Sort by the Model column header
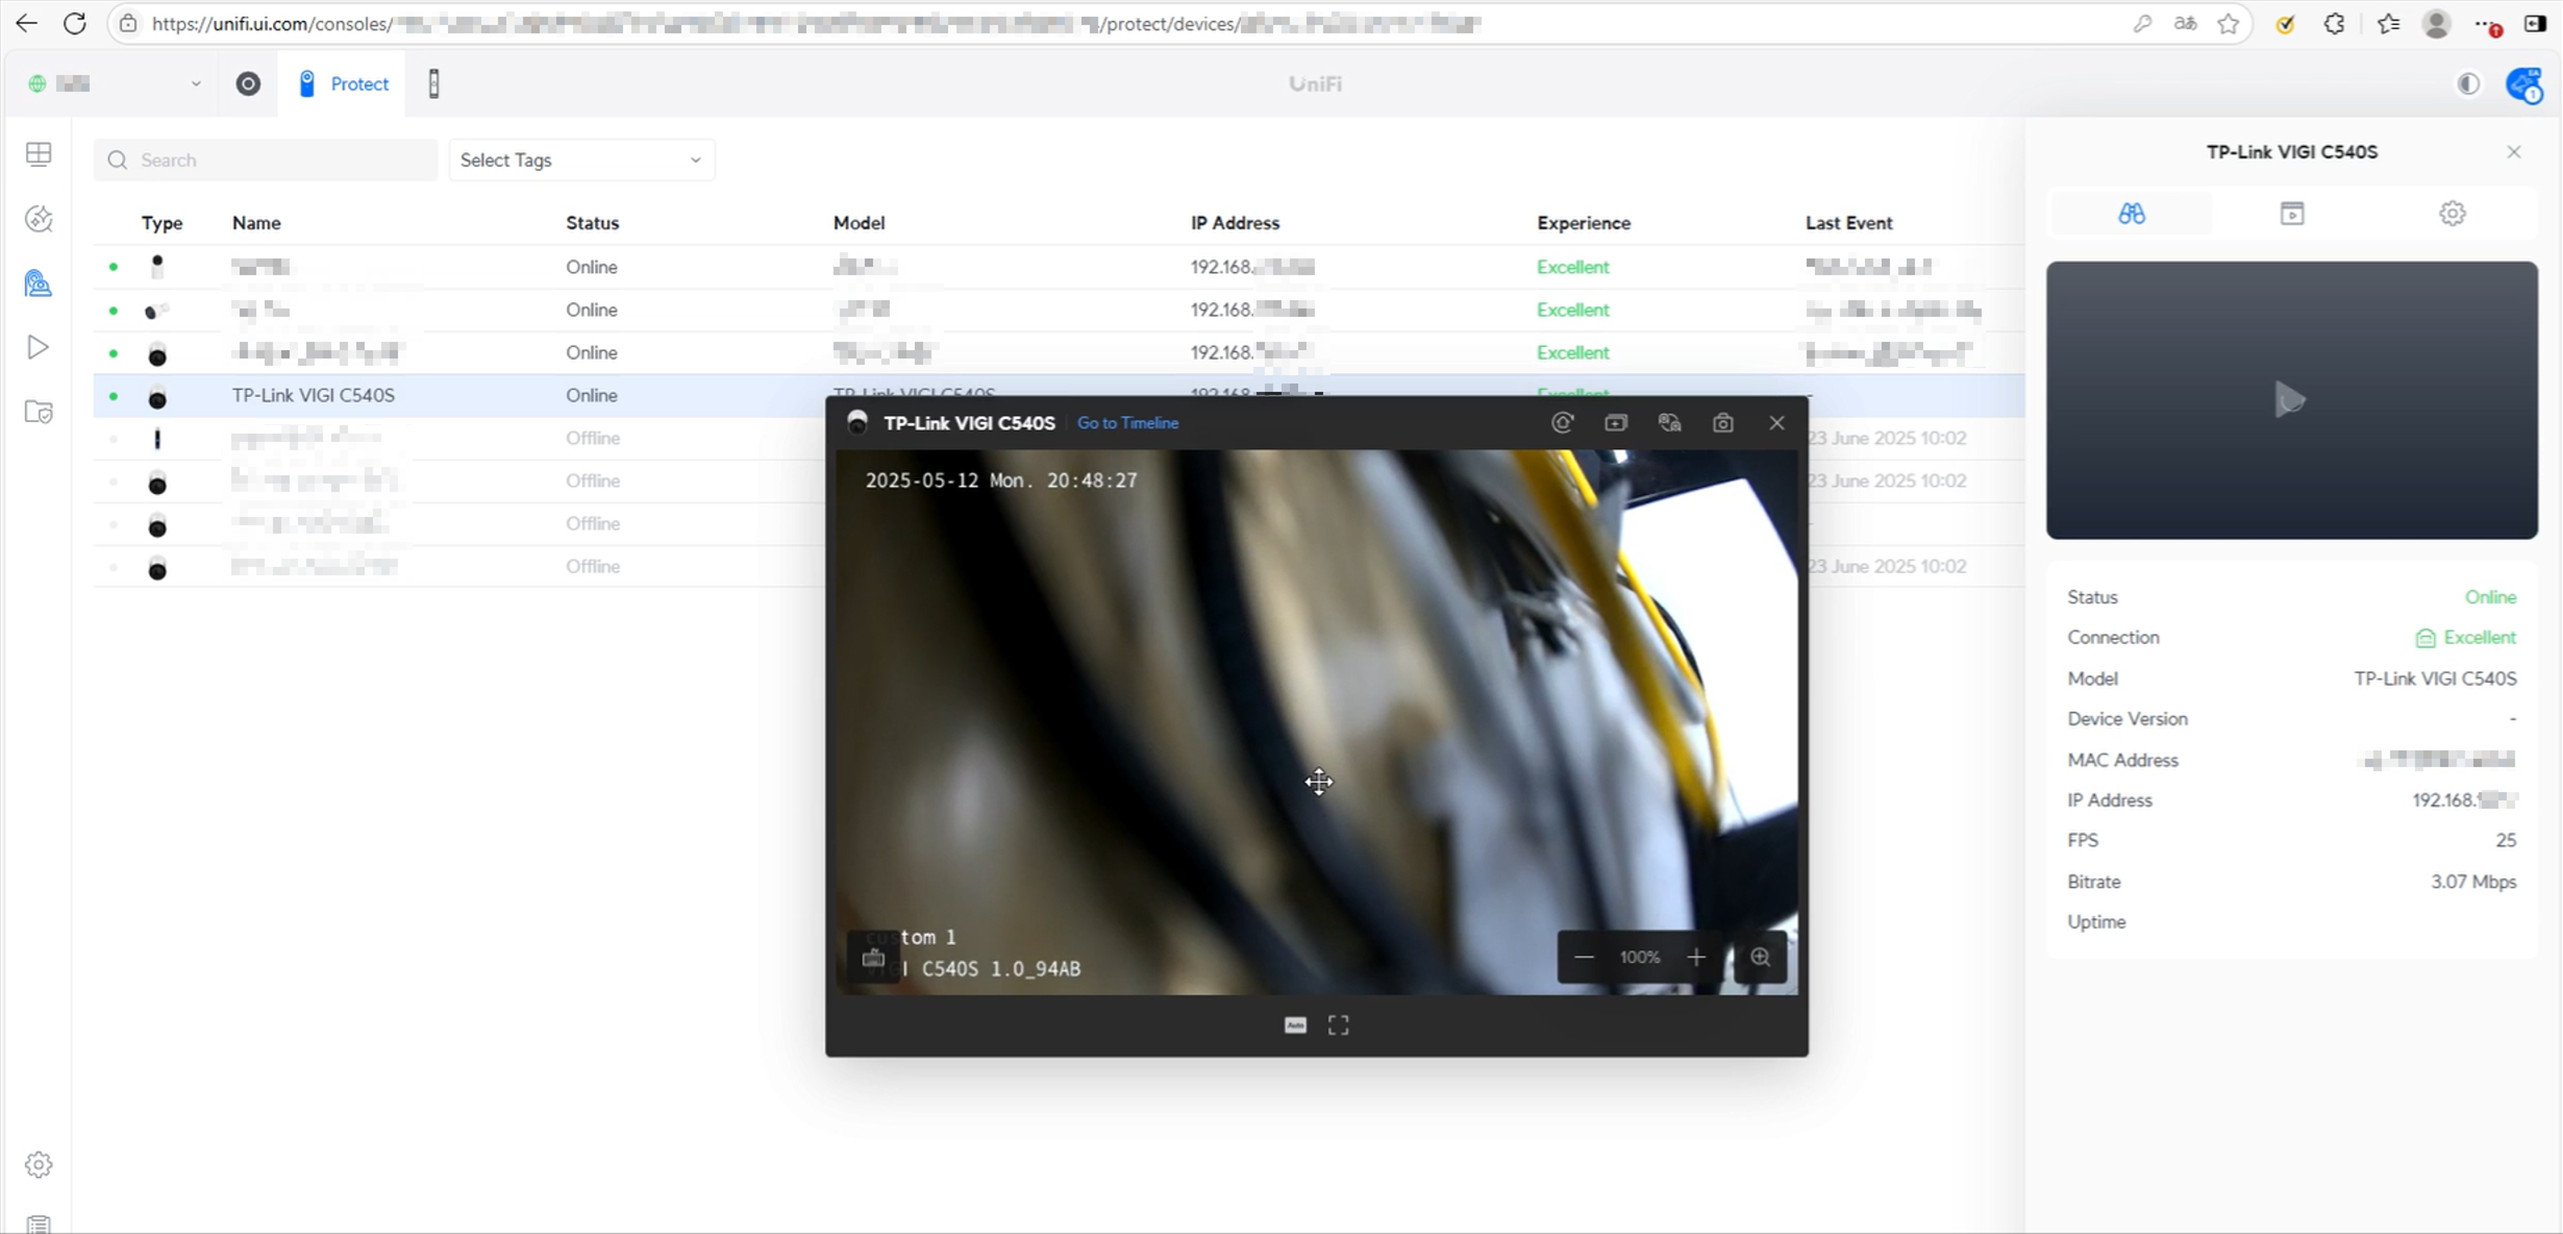The image size is (2563, 1234). pos(859,223)
